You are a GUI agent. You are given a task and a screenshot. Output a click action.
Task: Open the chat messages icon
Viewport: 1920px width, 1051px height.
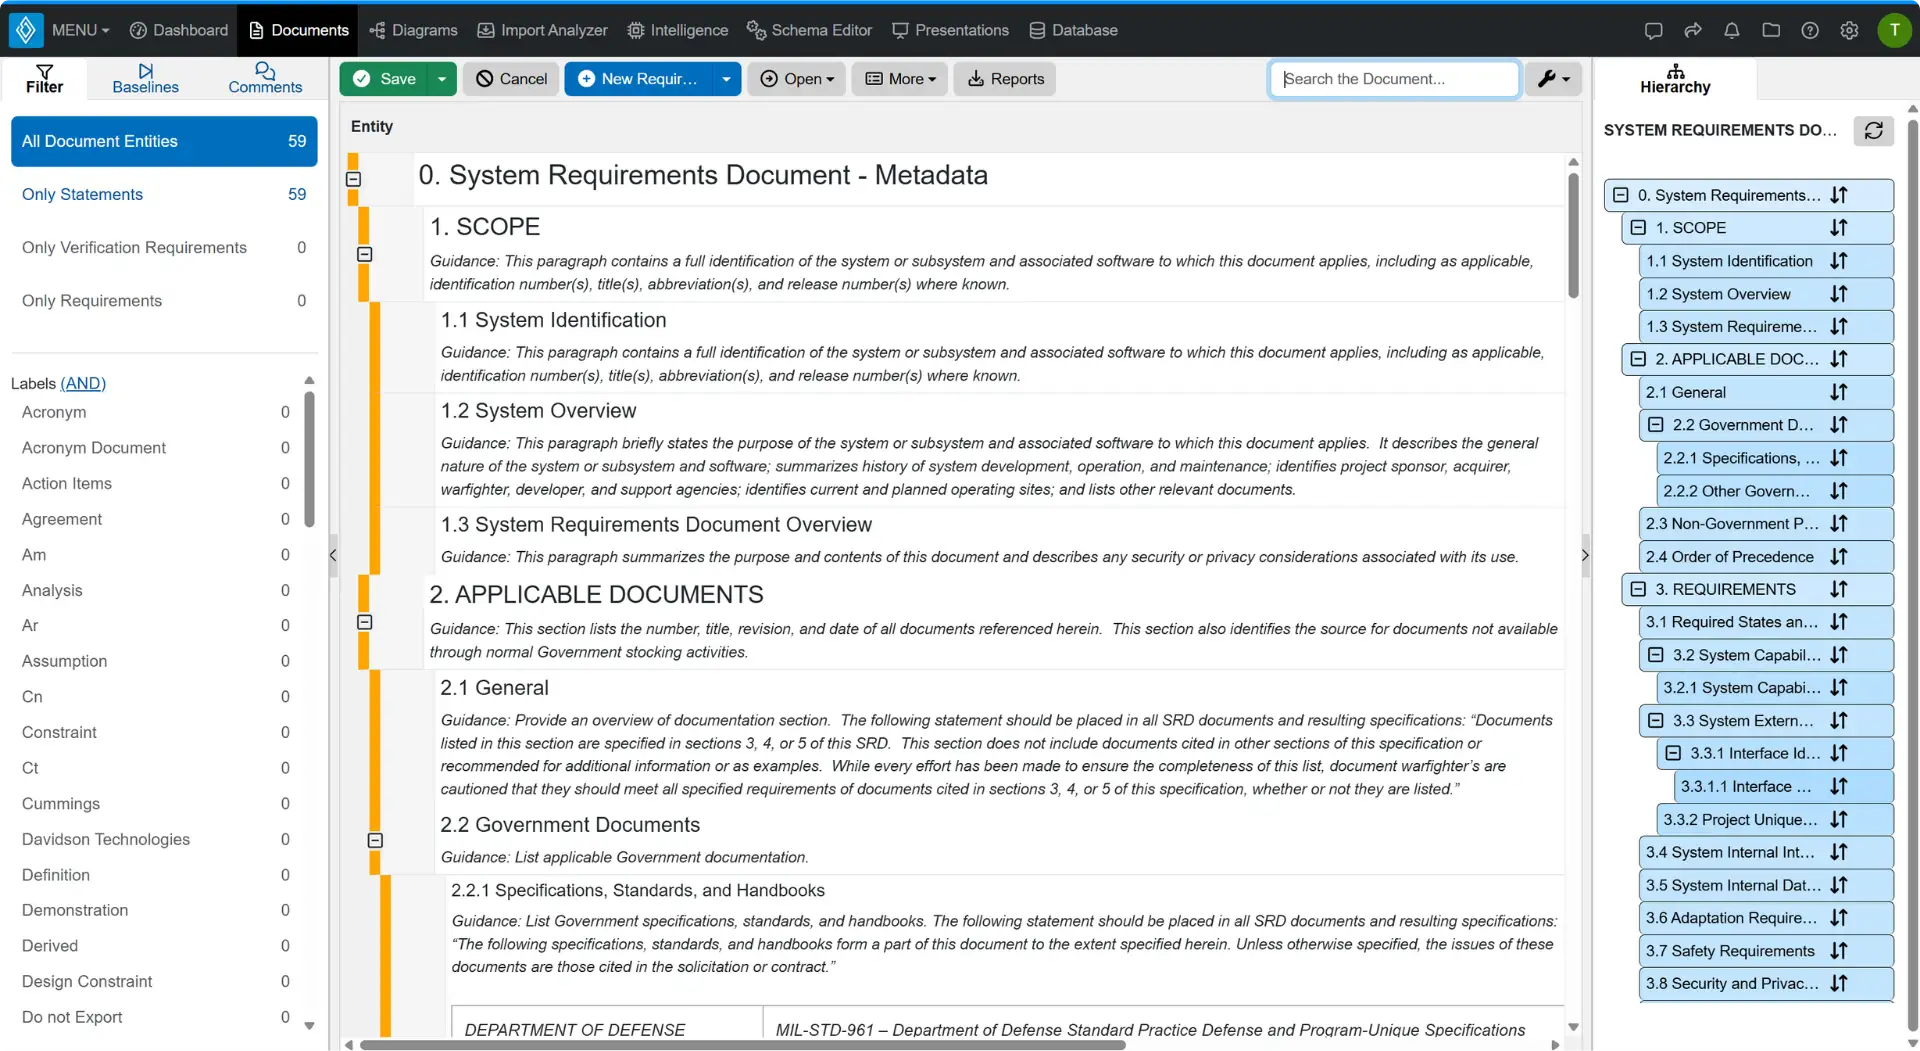pyautogui.click(x=1653, y=30)
